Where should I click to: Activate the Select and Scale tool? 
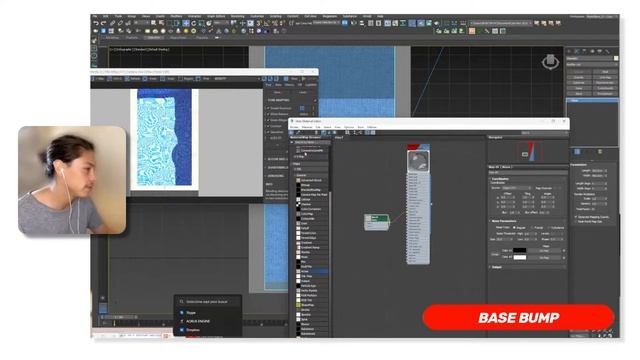[x=202, y=23]
